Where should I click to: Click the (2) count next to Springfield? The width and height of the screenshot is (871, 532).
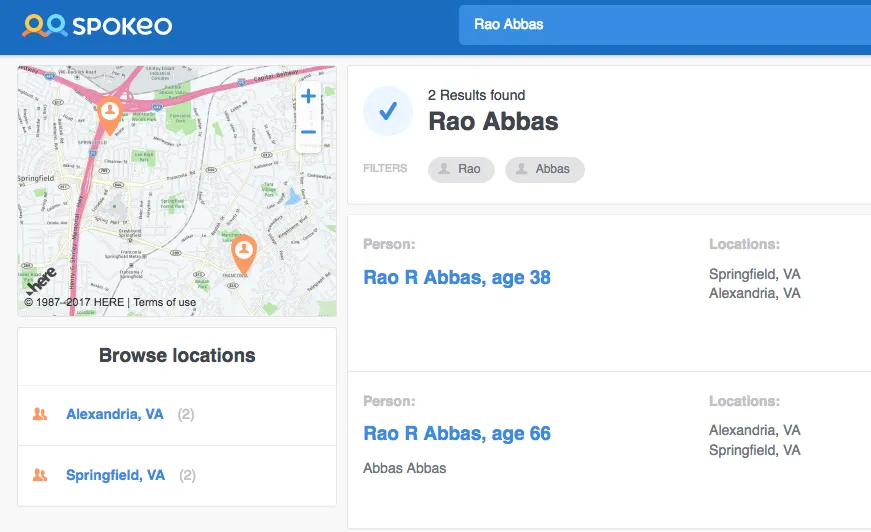[188, 475]
